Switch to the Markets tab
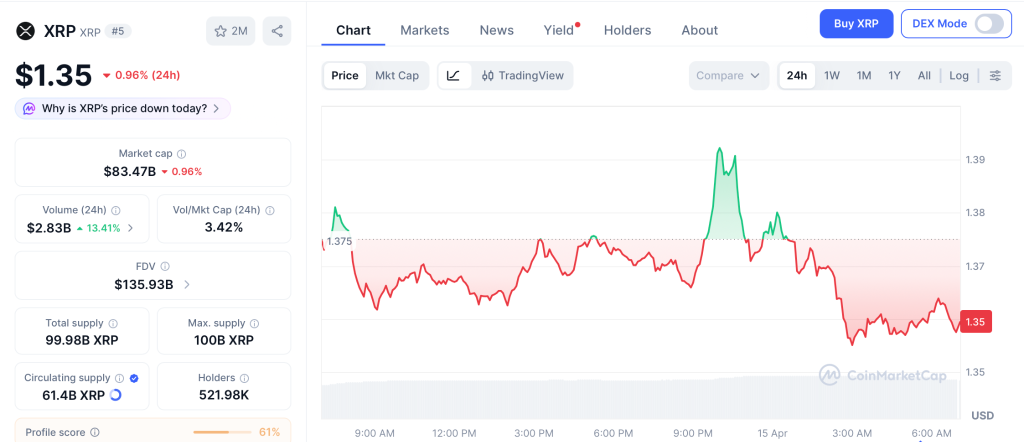 pyautogui.click(x=424, y=30)
